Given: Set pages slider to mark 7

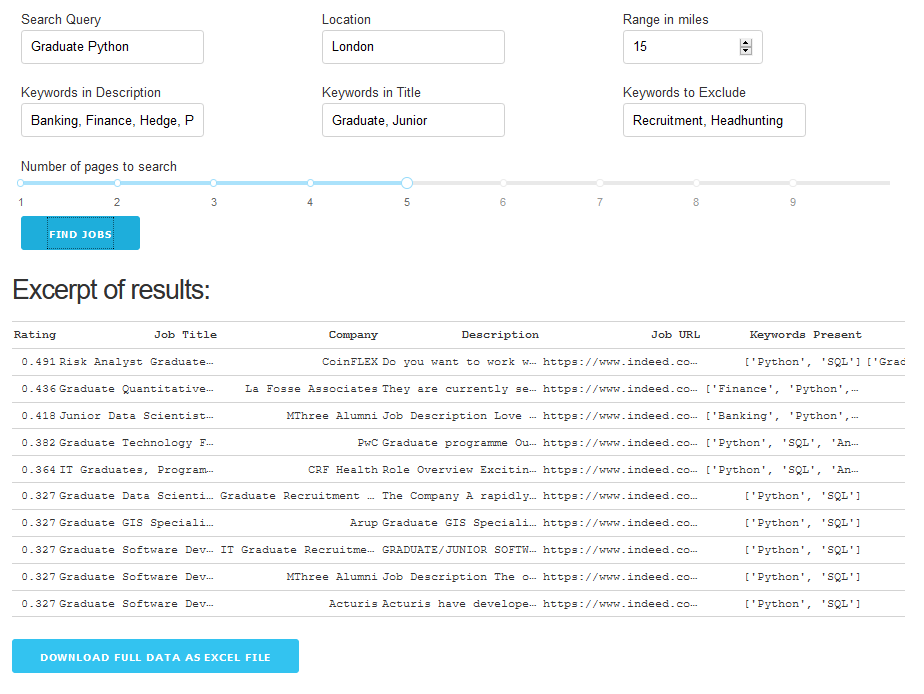Looking at the screenshot, I should (x=599, y=183).
